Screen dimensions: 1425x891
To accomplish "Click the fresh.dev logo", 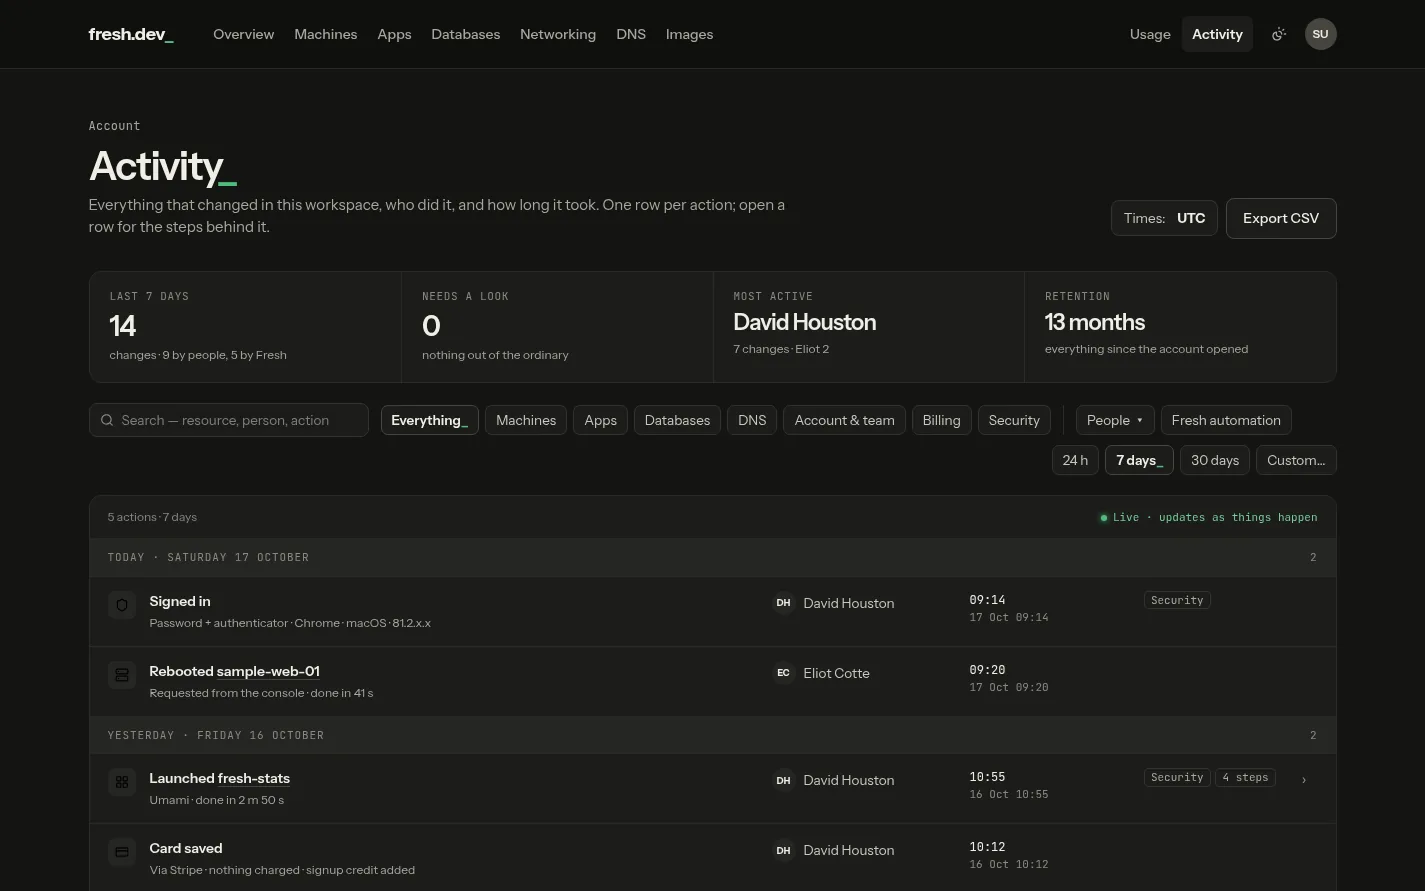I will tap(131, 34).
